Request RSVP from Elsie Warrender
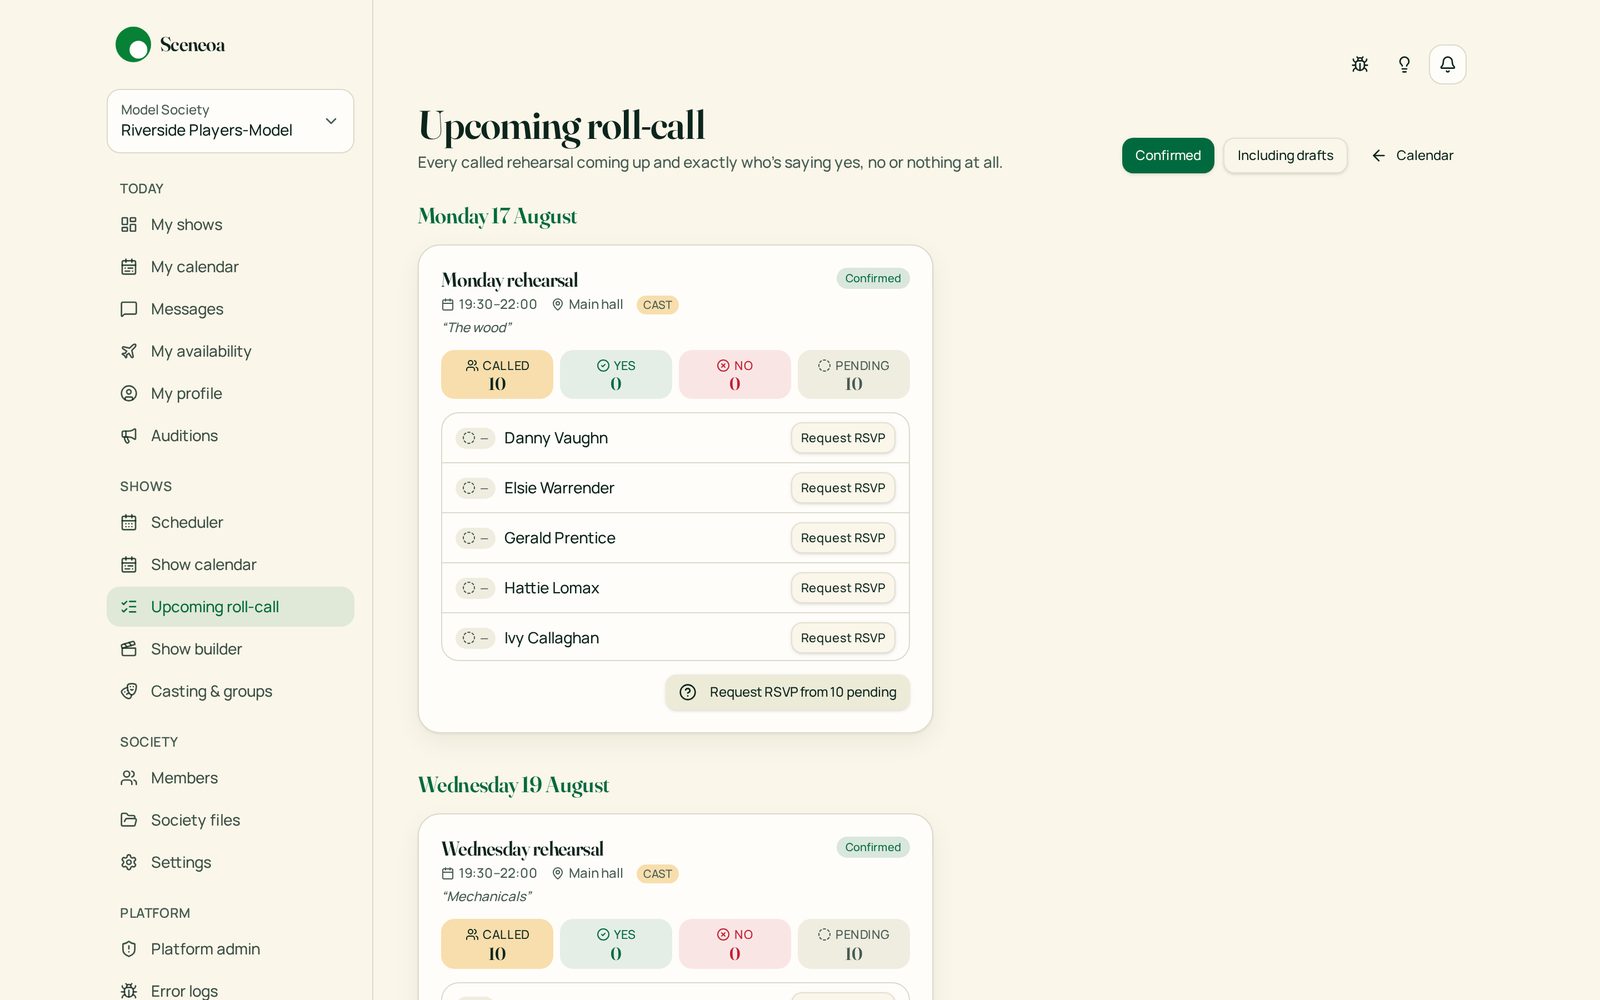The height and width of the screenshot is (1000, 1600). [843, 488]
